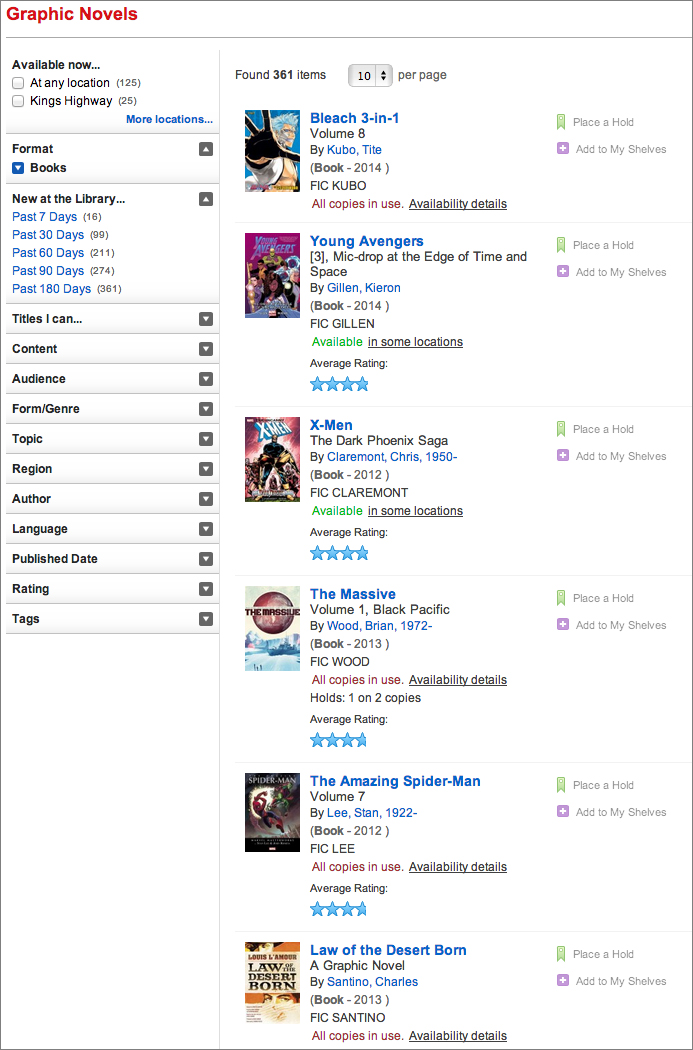The image size is (693, 1050).
Task: Open the X-Men cover thumbnail
Action: pyautogui.click(x=272, y=459)
